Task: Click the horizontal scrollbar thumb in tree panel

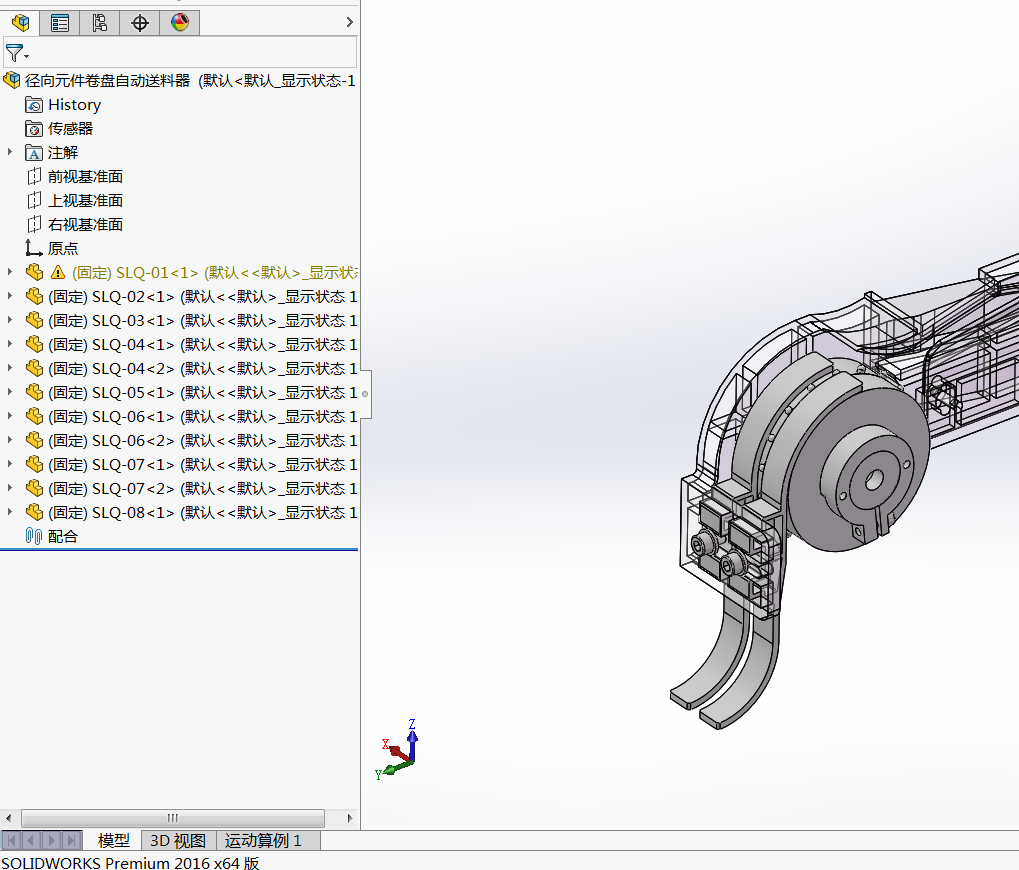Action: 173,818
